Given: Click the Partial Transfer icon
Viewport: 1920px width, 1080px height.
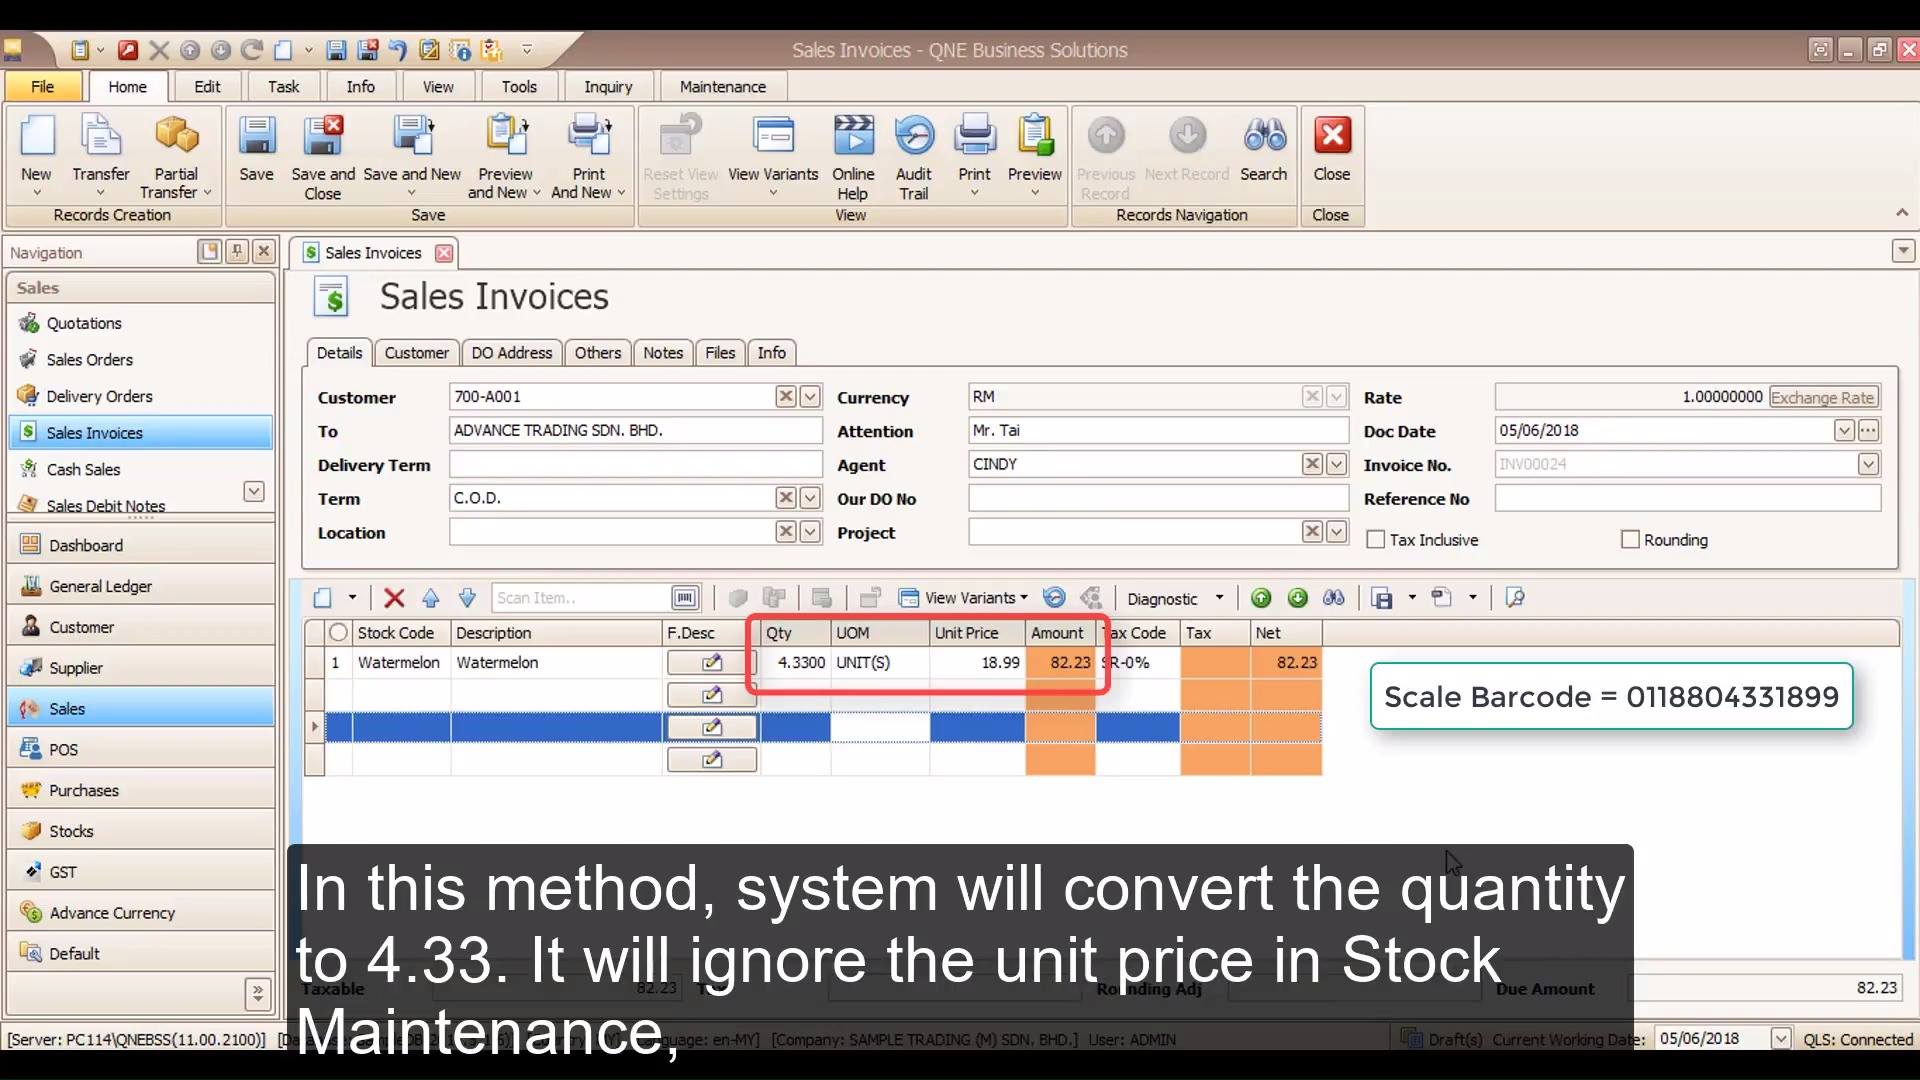Looking at the screenshot, I should (x=176, y=136).
